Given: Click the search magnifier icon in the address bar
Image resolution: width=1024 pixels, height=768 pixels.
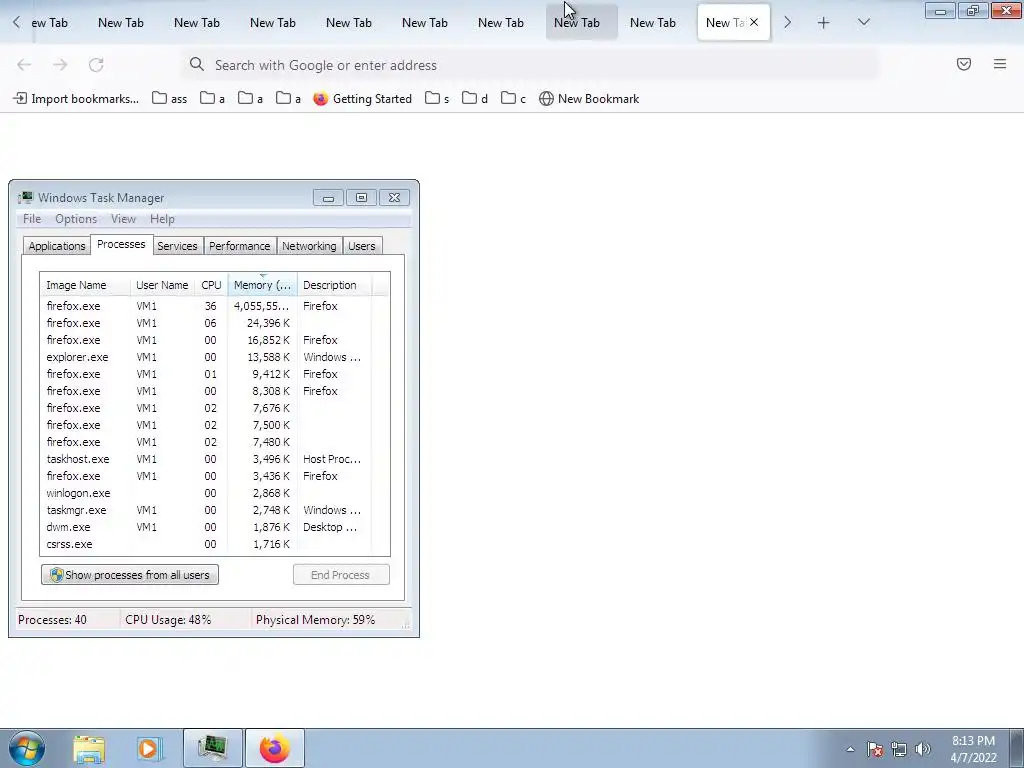Looking at the screenshot, I should 197,64.
